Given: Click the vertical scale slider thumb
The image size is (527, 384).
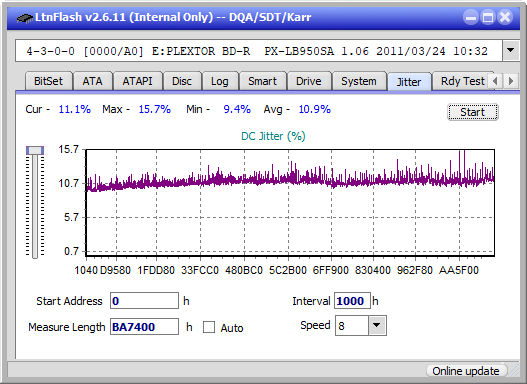Looking at the screenshot, I should pyautogui.click(x=35, y=150).
